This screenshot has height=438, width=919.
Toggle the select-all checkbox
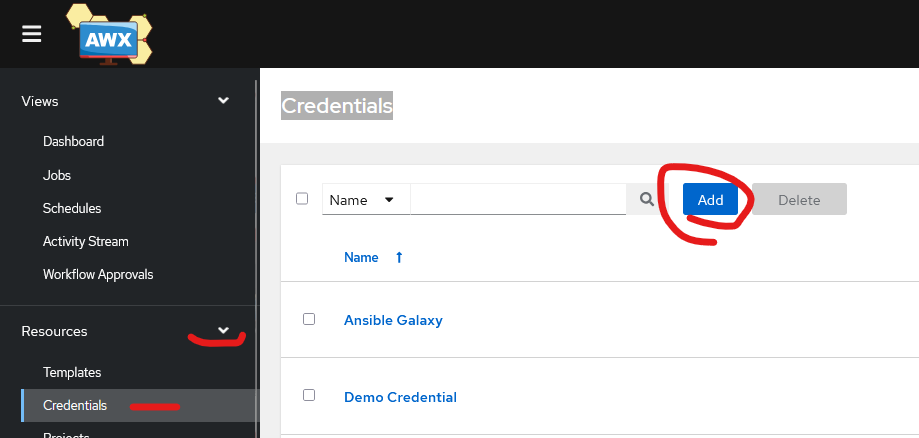(x=302, y=199)
